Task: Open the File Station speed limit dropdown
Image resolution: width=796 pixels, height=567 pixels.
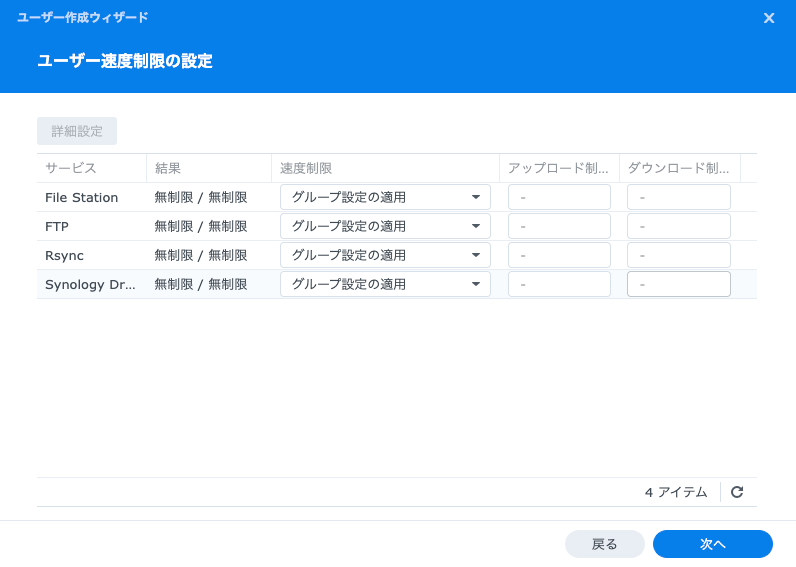Action: [x=385, y=197]
